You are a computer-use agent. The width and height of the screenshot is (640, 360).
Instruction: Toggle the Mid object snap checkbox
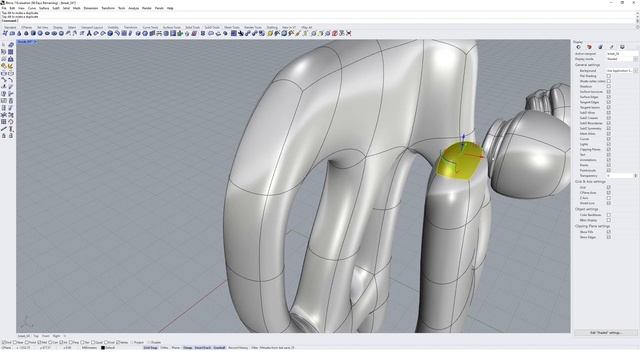tap(40, 342)
